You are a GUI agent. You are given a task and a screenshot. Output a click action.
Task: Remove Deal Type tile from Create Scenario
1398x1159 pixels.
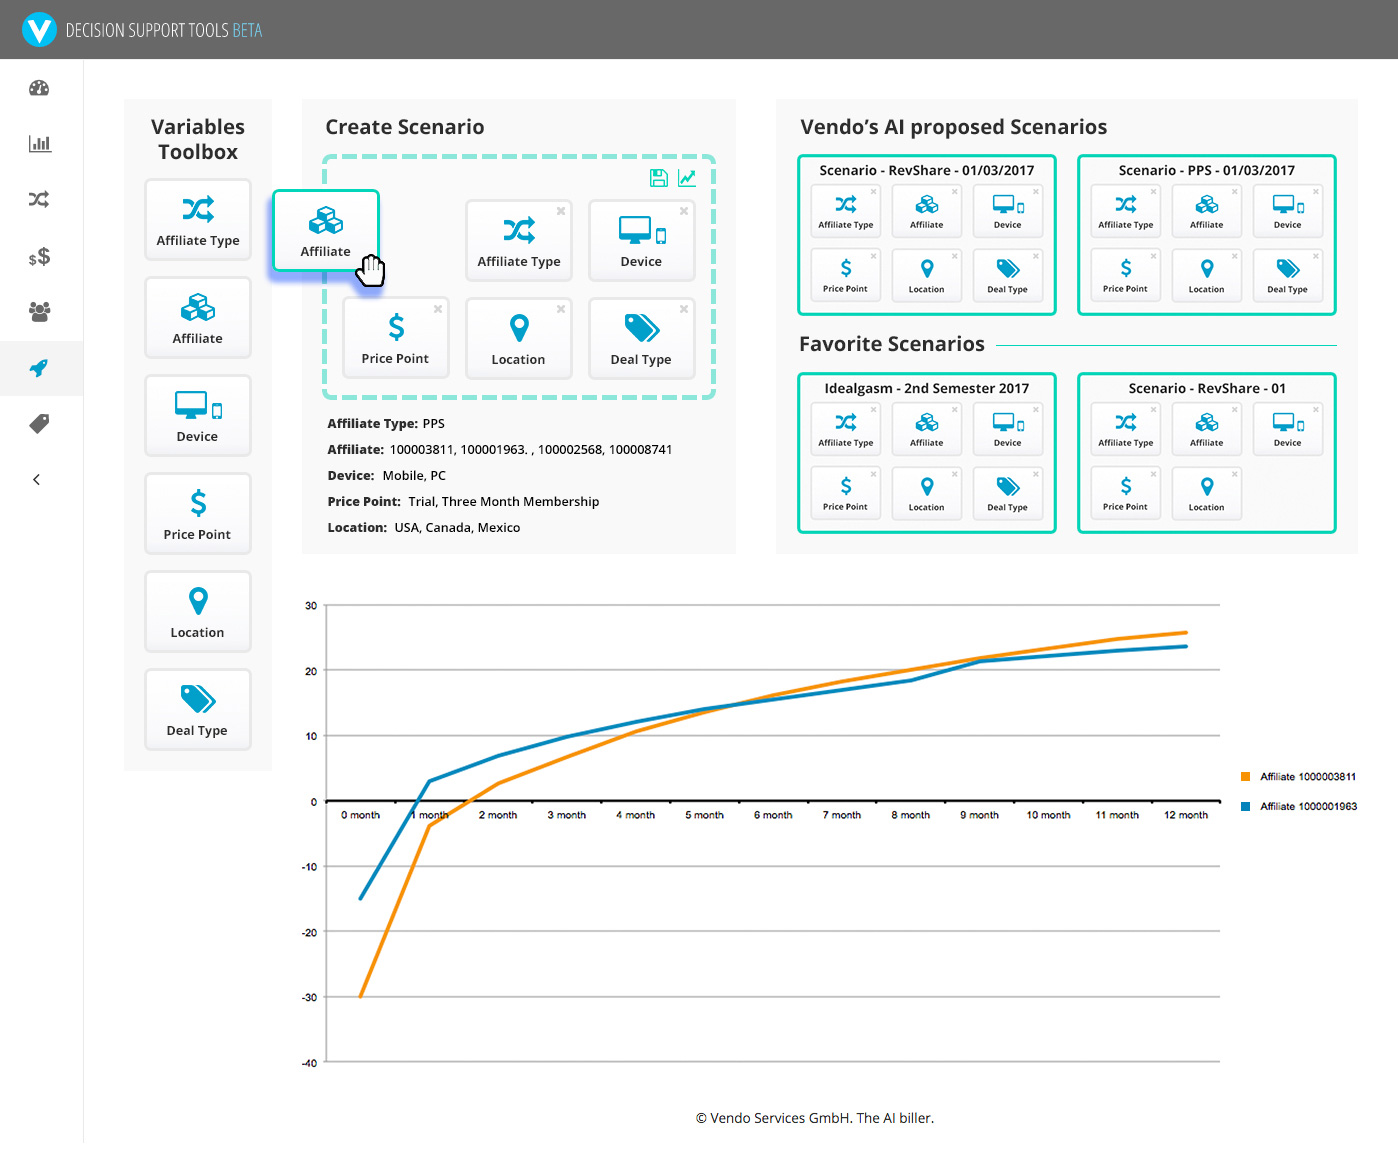(684, 309)
